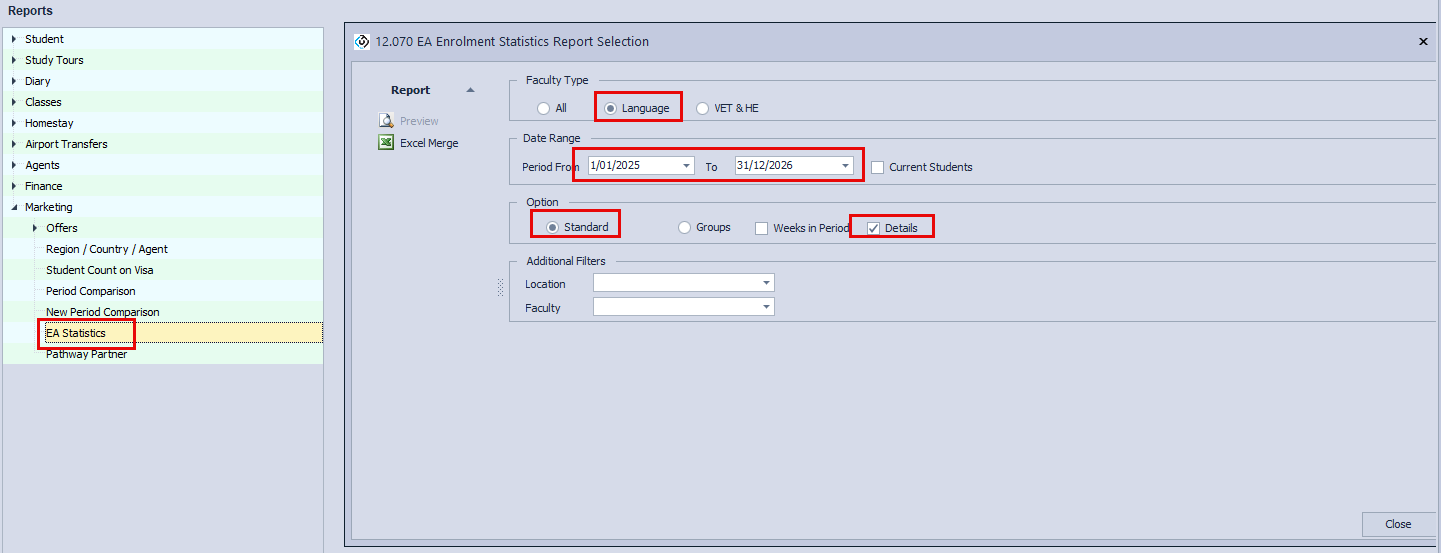Click the Excel Merge icon
Screen dimensions: 1441x553
[386, 143]
